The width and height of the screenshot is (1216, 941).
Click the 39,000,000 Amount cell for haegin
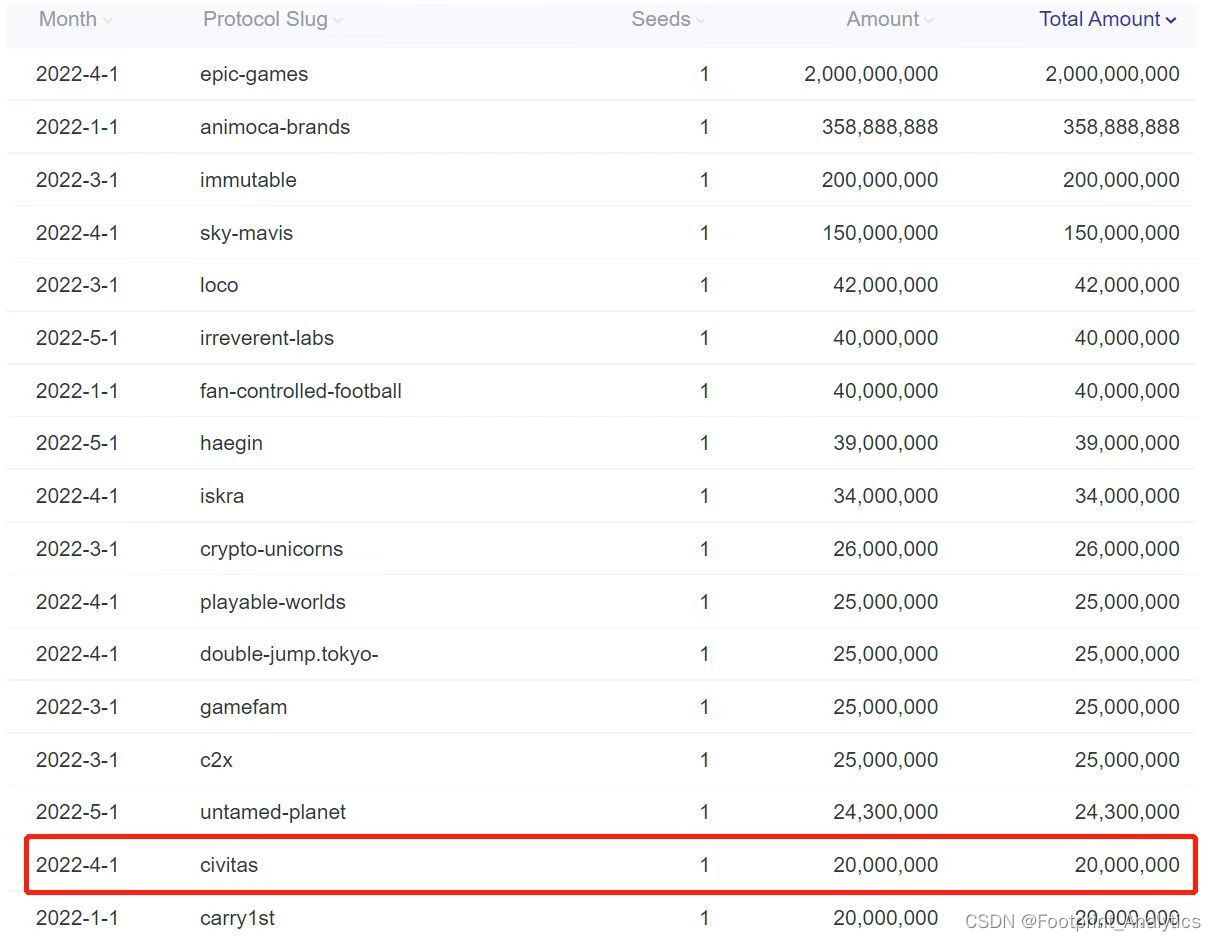click(x=886, y=443)
